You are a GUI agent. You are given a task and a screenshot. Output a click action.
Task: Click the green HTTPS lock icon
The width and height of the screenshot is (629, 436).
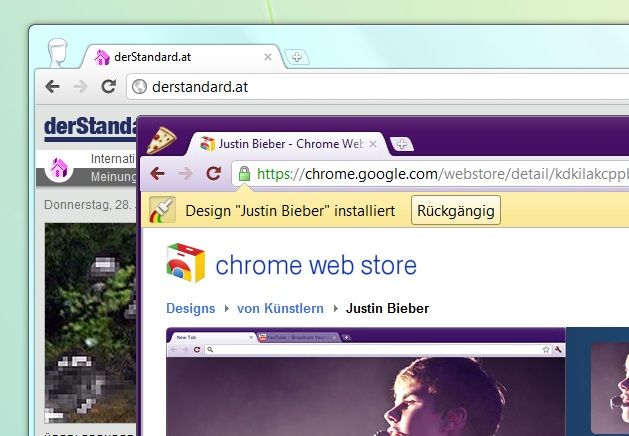pyautogui.click(x=244, y=174)
